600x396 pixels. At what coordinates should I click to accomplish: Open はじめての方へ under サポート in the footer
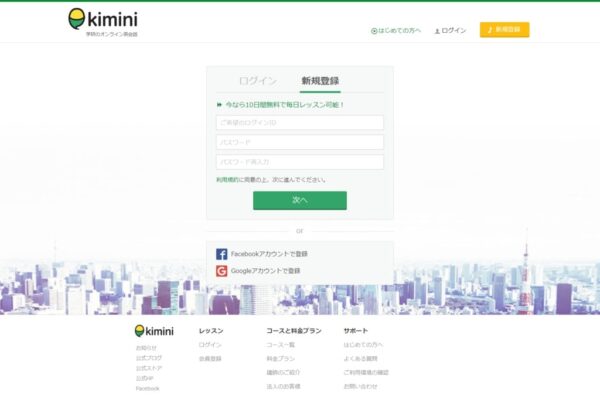click(x=363, y=345)
